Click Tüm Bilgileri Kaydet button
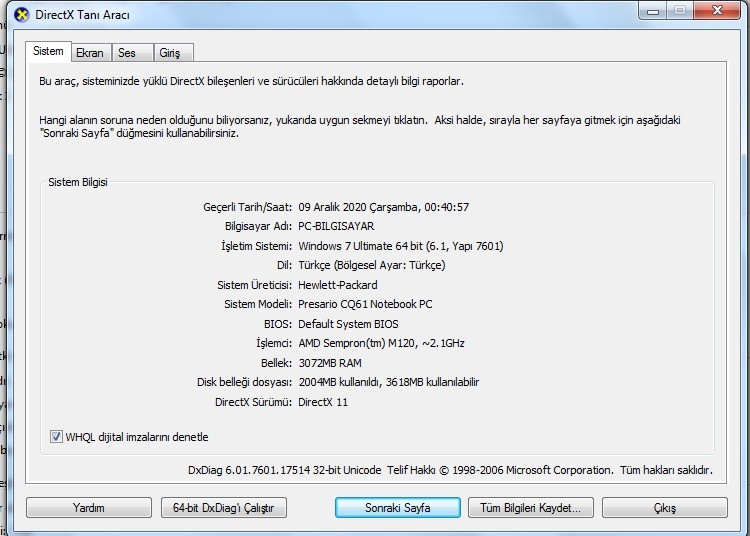The image size is (750, 536). 531,508
